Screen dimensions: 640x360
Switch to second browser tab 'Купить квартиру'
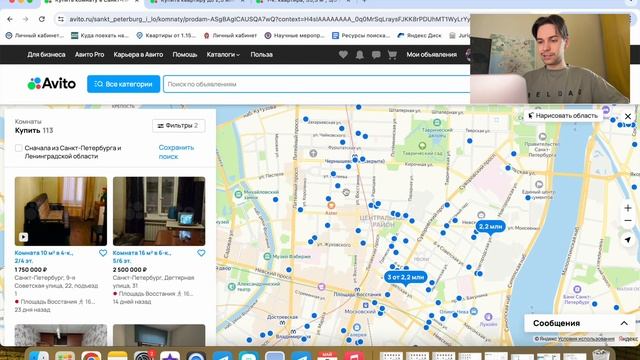click(198, 2)
